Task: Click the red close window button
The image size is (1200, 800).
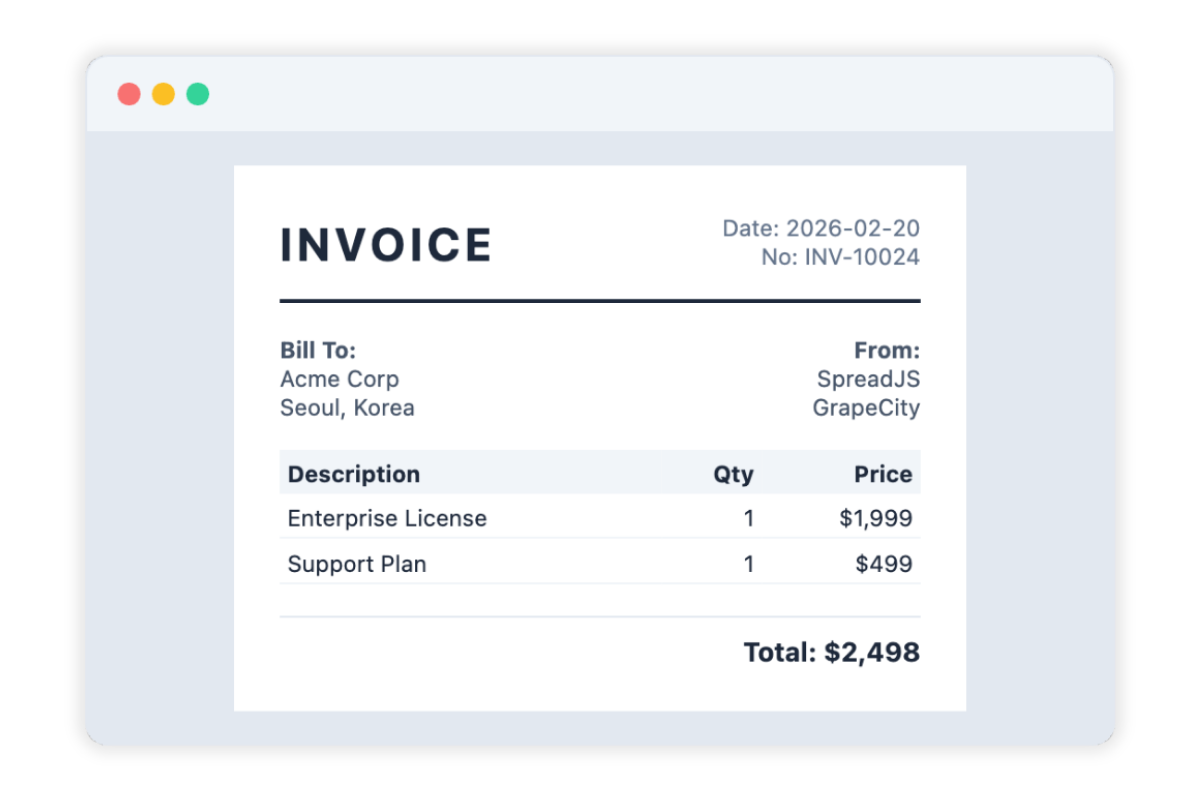Action: click(x=129, y=94)
